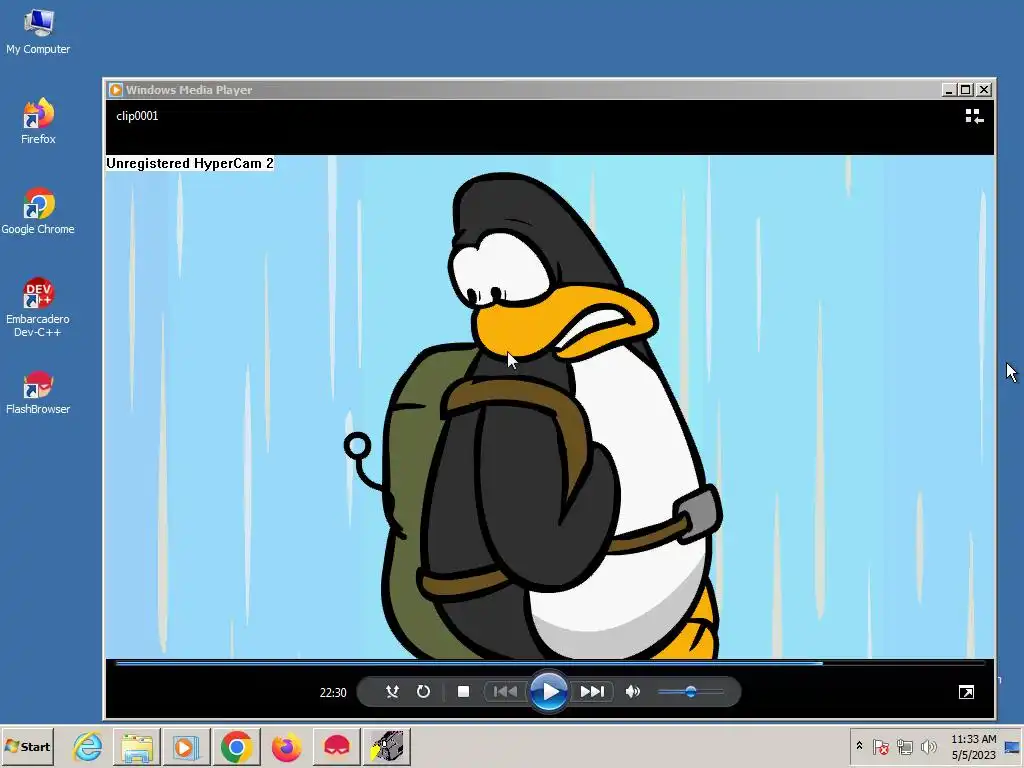
Task: Mute the player volume
Action: point(633,691)
